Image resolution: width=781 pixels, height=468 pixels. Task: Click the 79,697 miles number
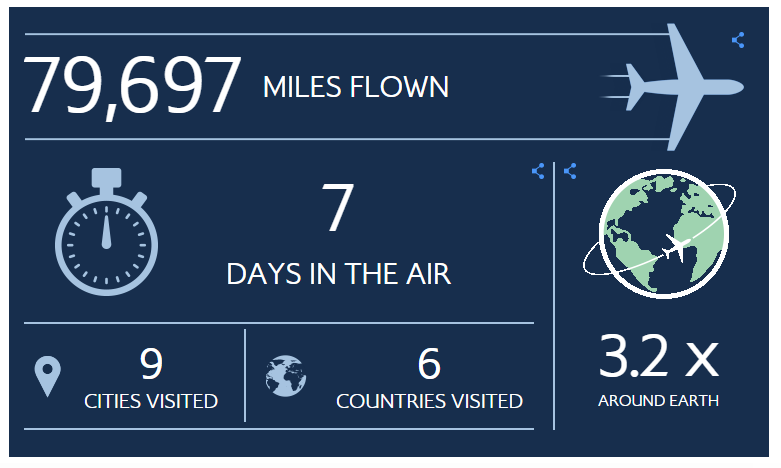(x=132, y=86)
